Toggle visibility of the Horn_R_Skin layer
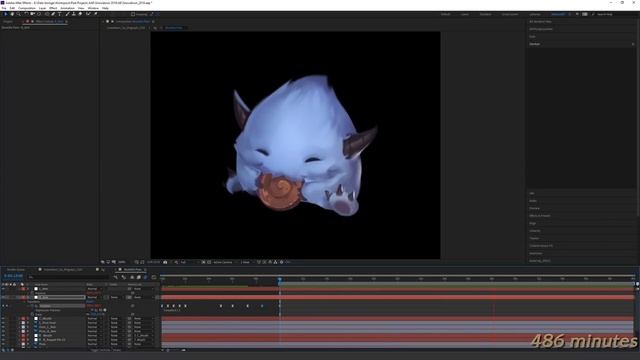The width and height of the screenshot is (640, 360). [3, 331]
